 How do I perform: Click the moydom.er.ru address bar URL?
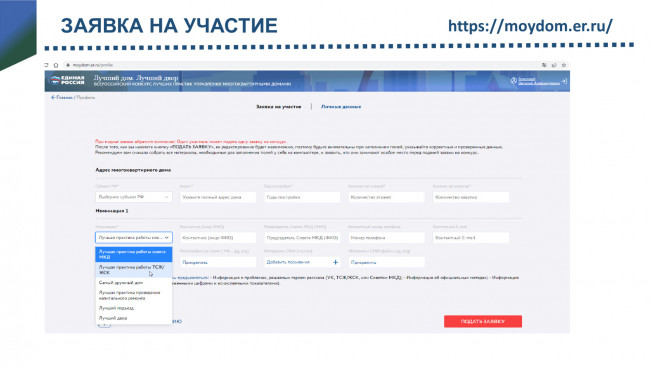point(92,65)
